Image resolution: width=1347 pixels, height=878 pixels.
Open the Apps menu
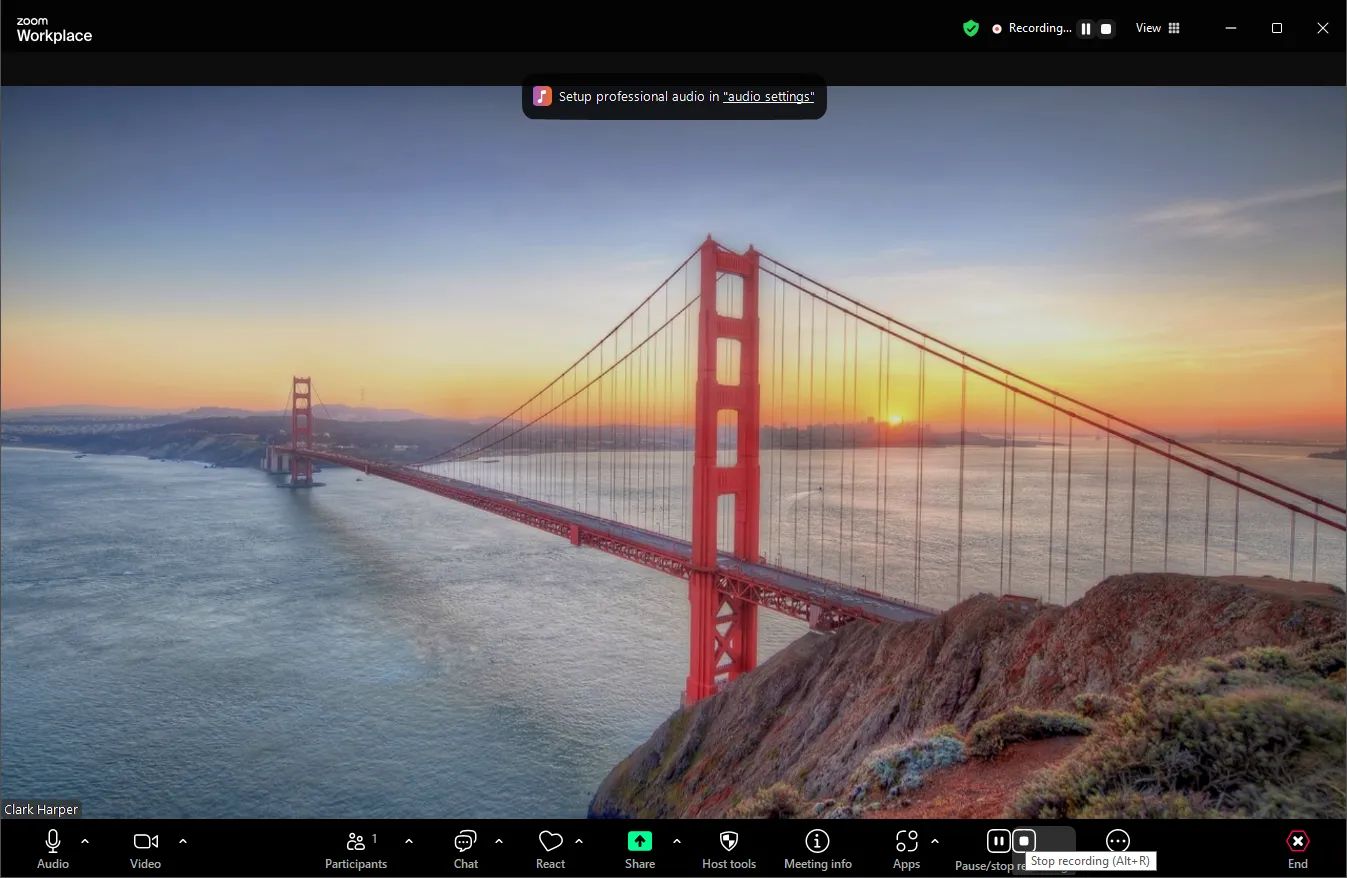point(906,849)
